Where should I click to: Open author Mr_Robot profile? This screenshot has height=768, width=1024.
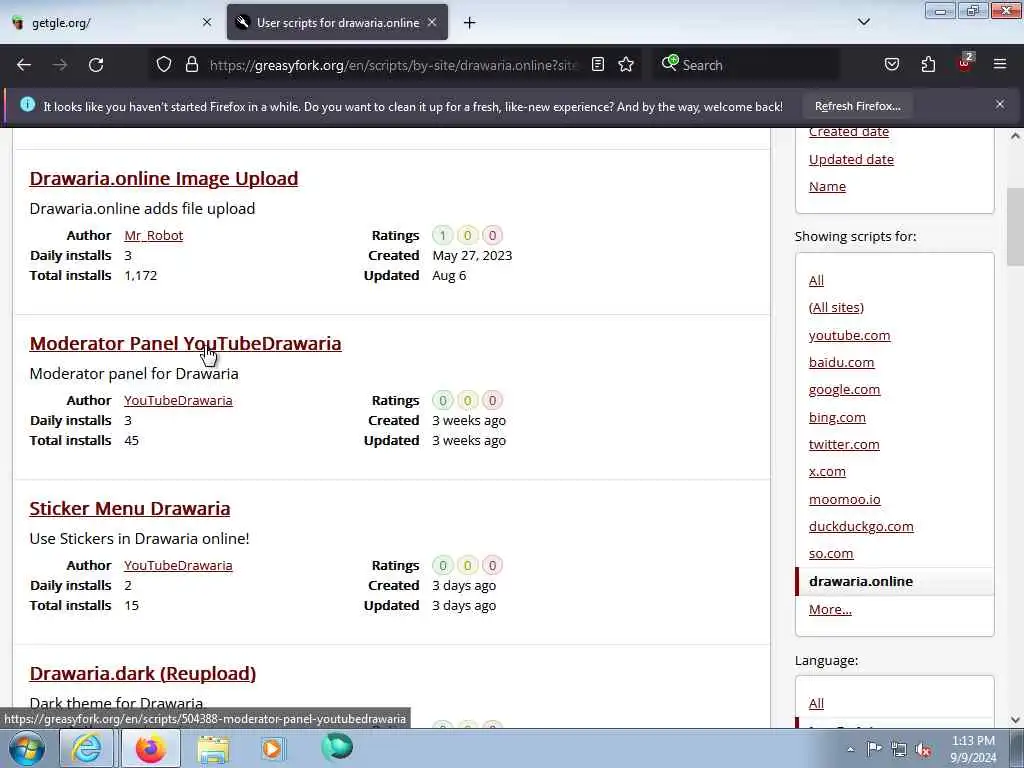tap(153, 235)
